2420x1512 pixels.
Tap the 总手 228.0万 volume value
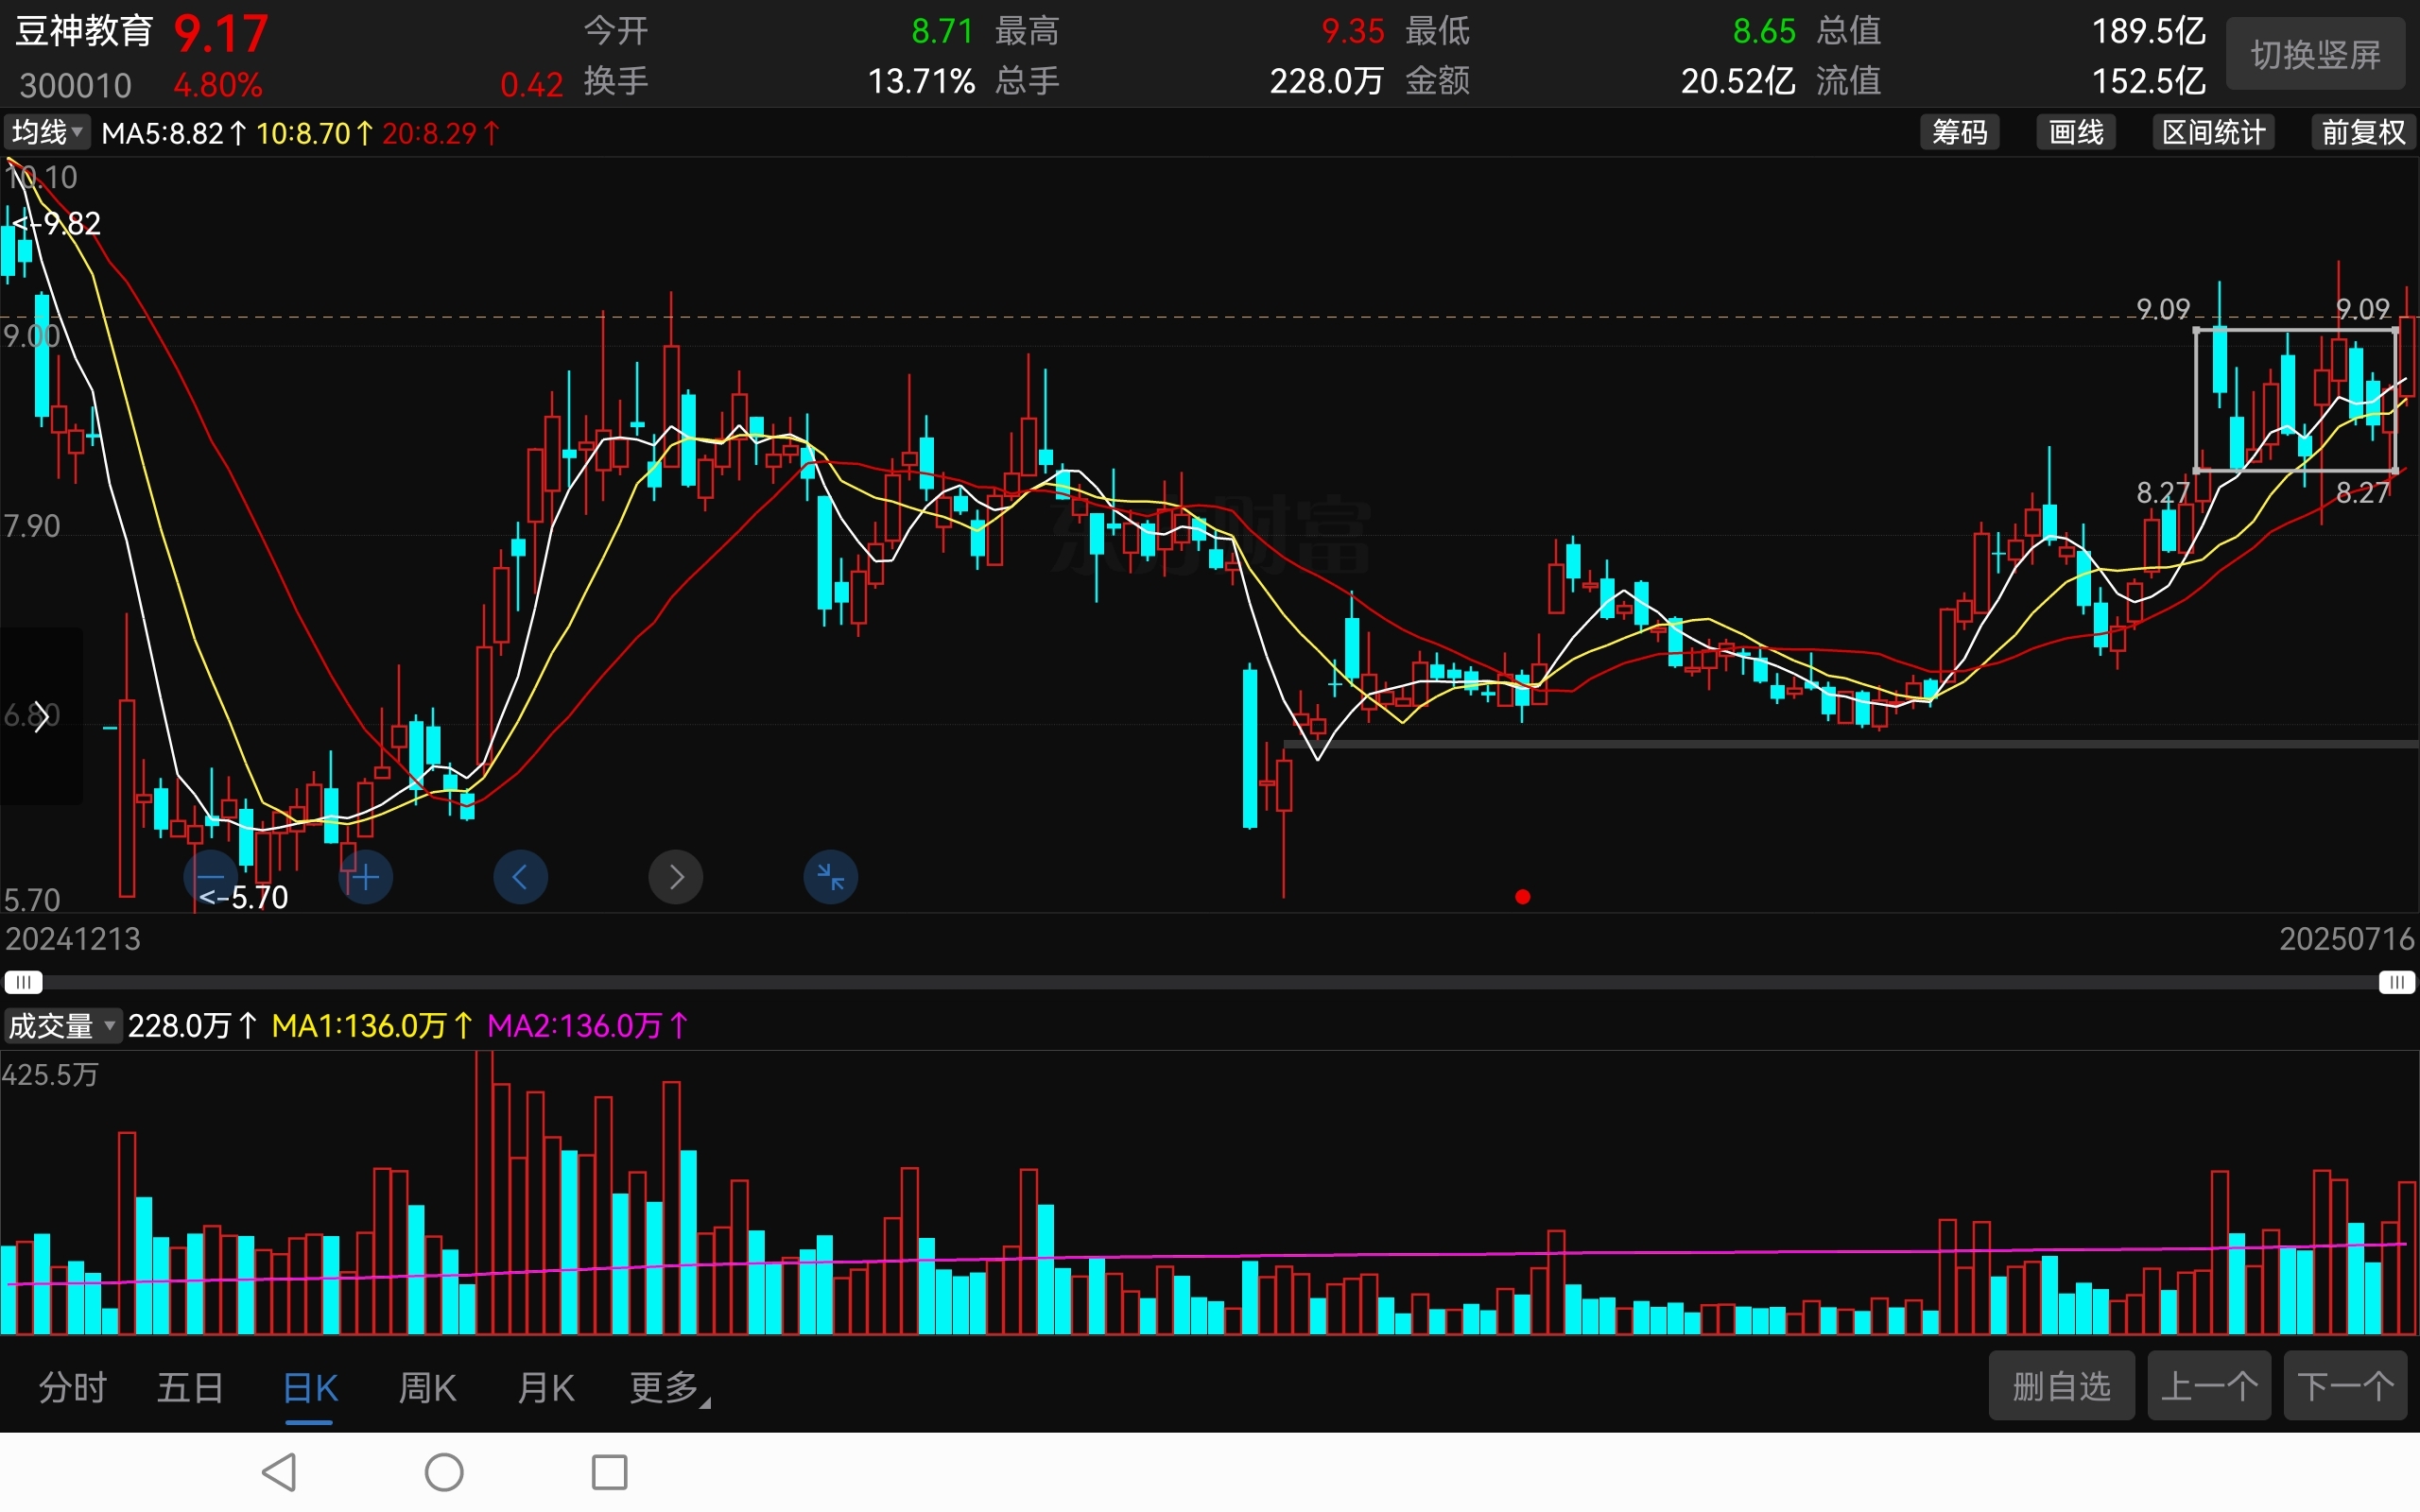[x=1326, y=81]
